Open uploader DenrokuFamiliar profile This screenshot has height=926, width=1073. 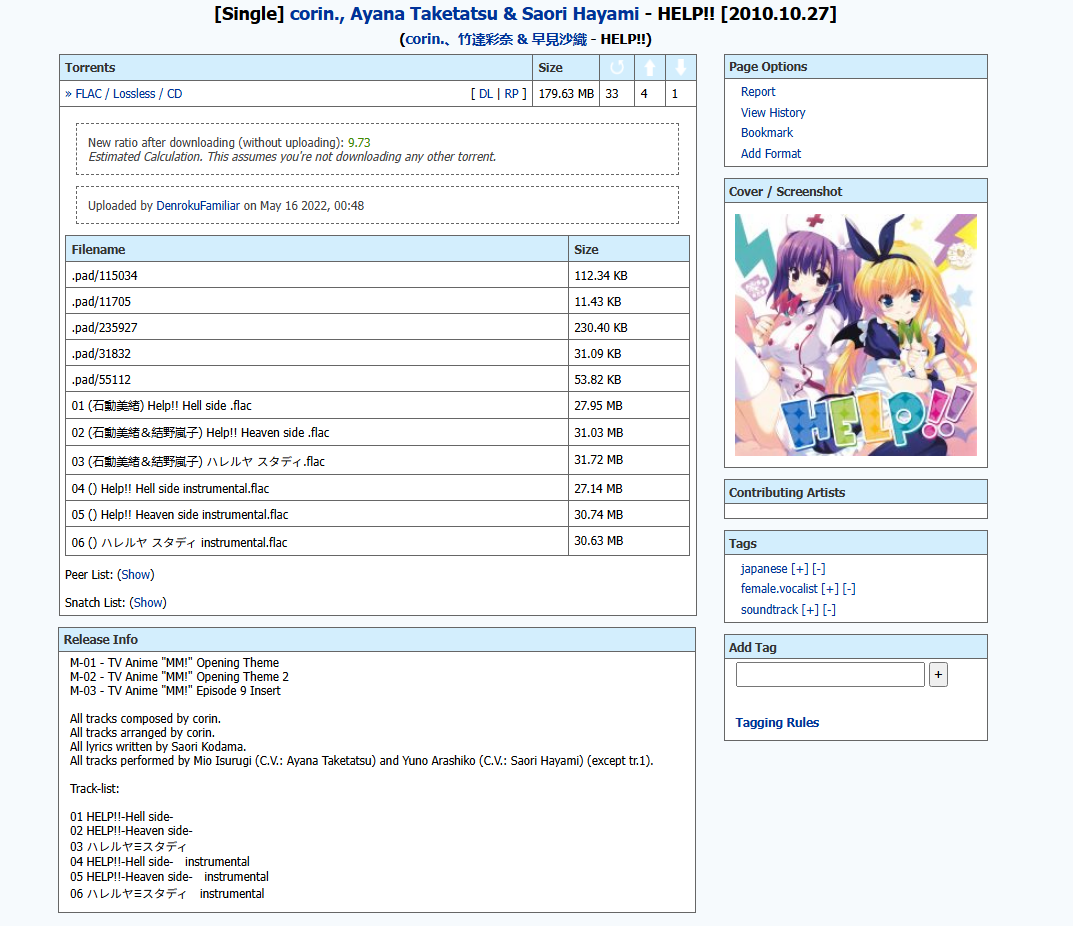198,205
